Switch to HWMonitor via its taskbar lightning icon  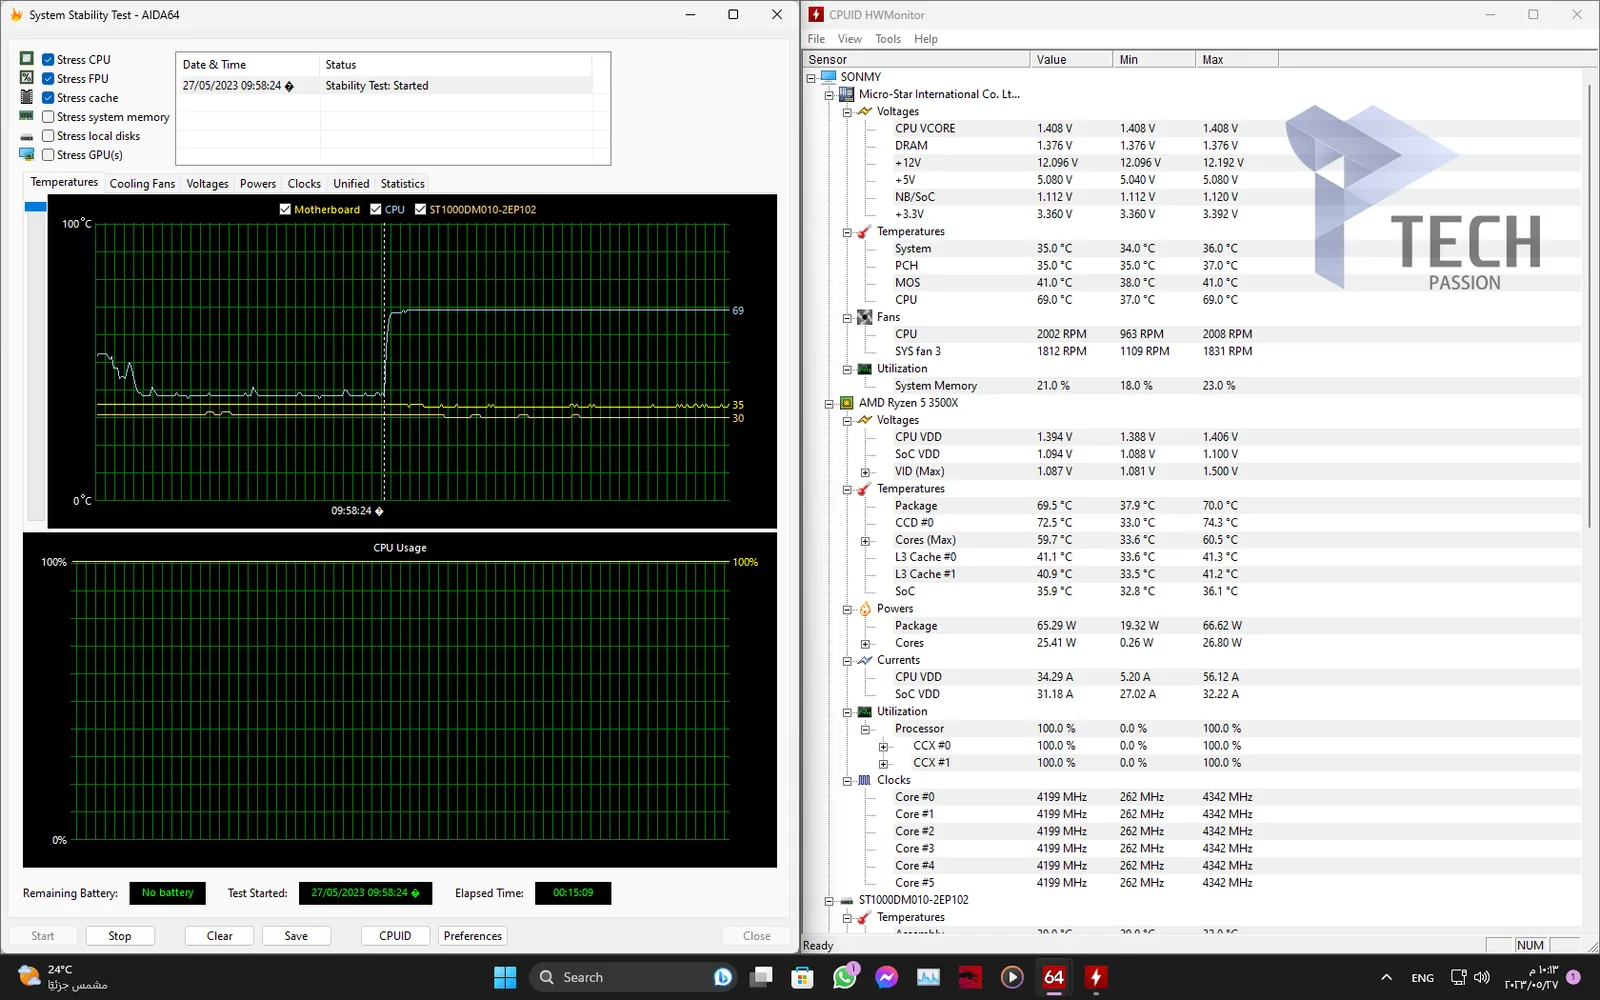pos(1096,977)
